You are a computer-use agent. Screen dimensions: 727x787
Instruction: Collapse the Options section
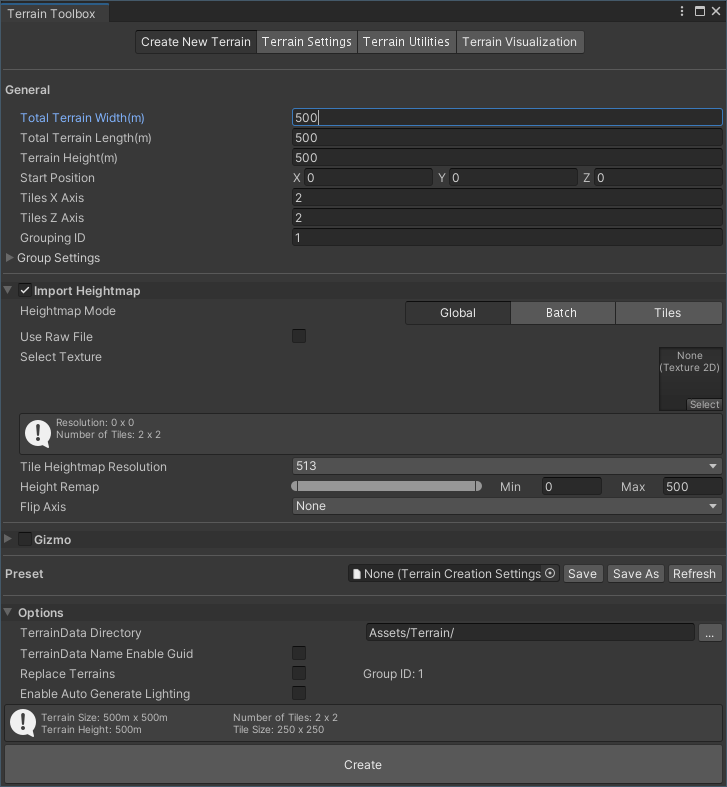tap(9, 613)
